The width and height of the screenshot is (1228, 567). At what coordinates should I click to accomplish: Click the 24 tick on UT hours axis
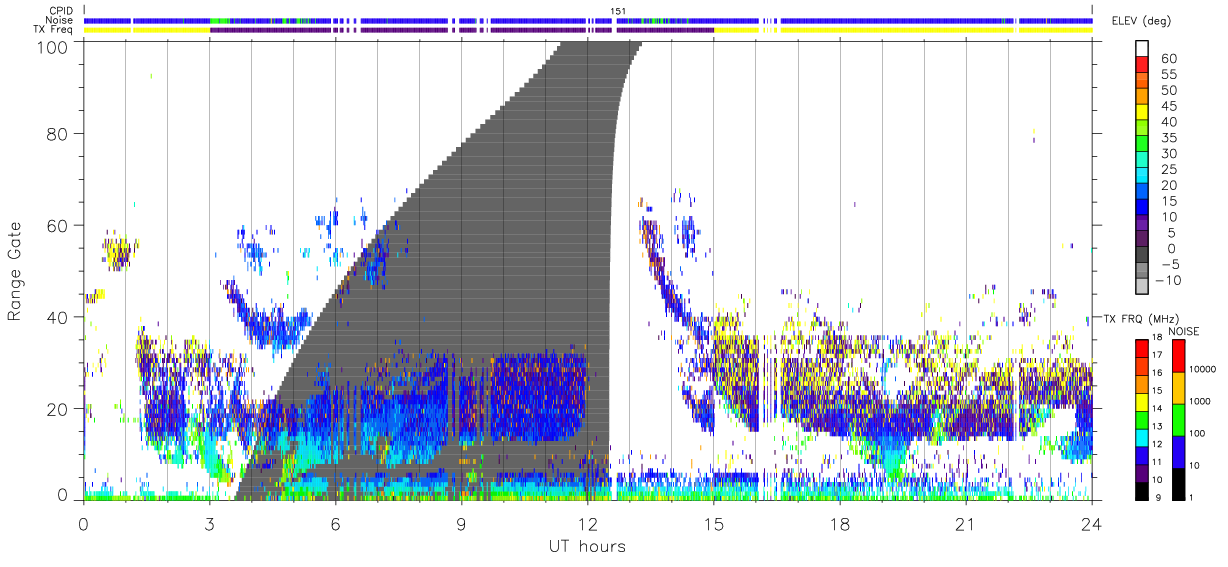[x=1092, y=524]
